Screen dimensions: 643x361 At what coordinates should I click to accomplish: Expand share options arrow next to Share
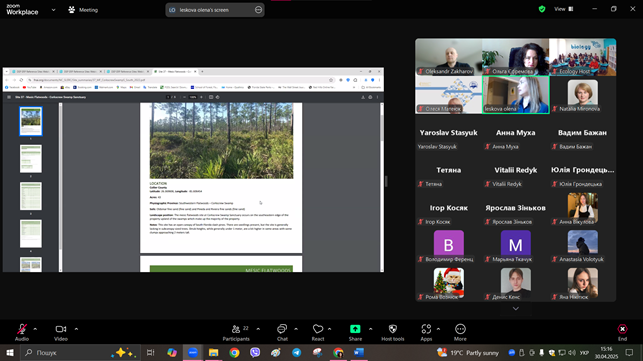(371, 329)
